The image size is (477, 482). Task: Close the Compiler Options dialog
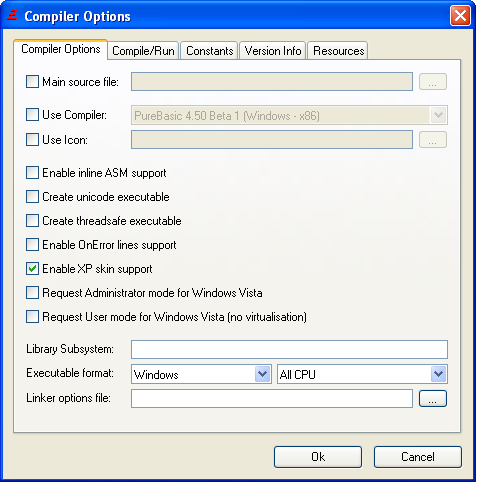[460, 15]
